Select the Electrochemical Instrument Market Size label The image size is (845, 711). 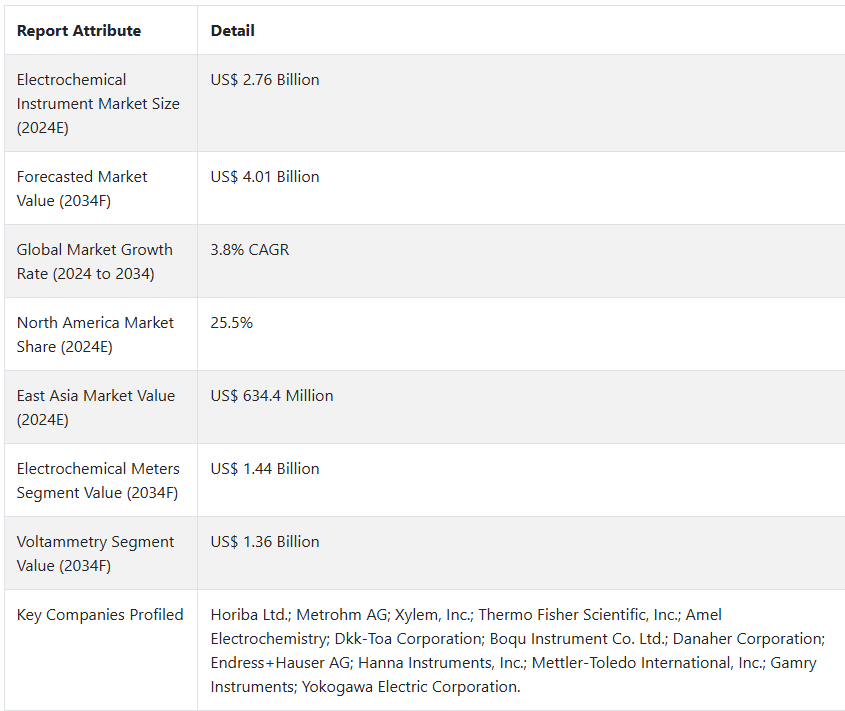(98, 103)
